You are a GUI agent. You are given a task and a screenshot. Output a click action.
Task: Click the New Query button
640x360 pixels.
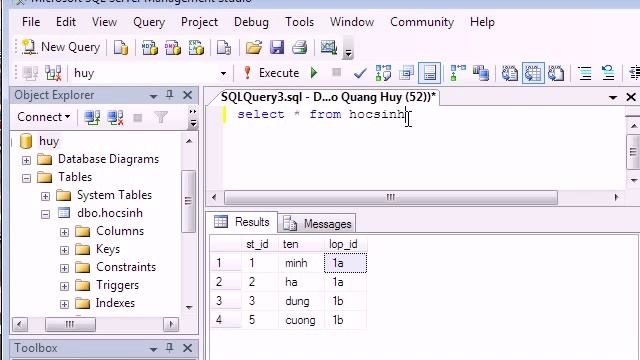(61, 47)
